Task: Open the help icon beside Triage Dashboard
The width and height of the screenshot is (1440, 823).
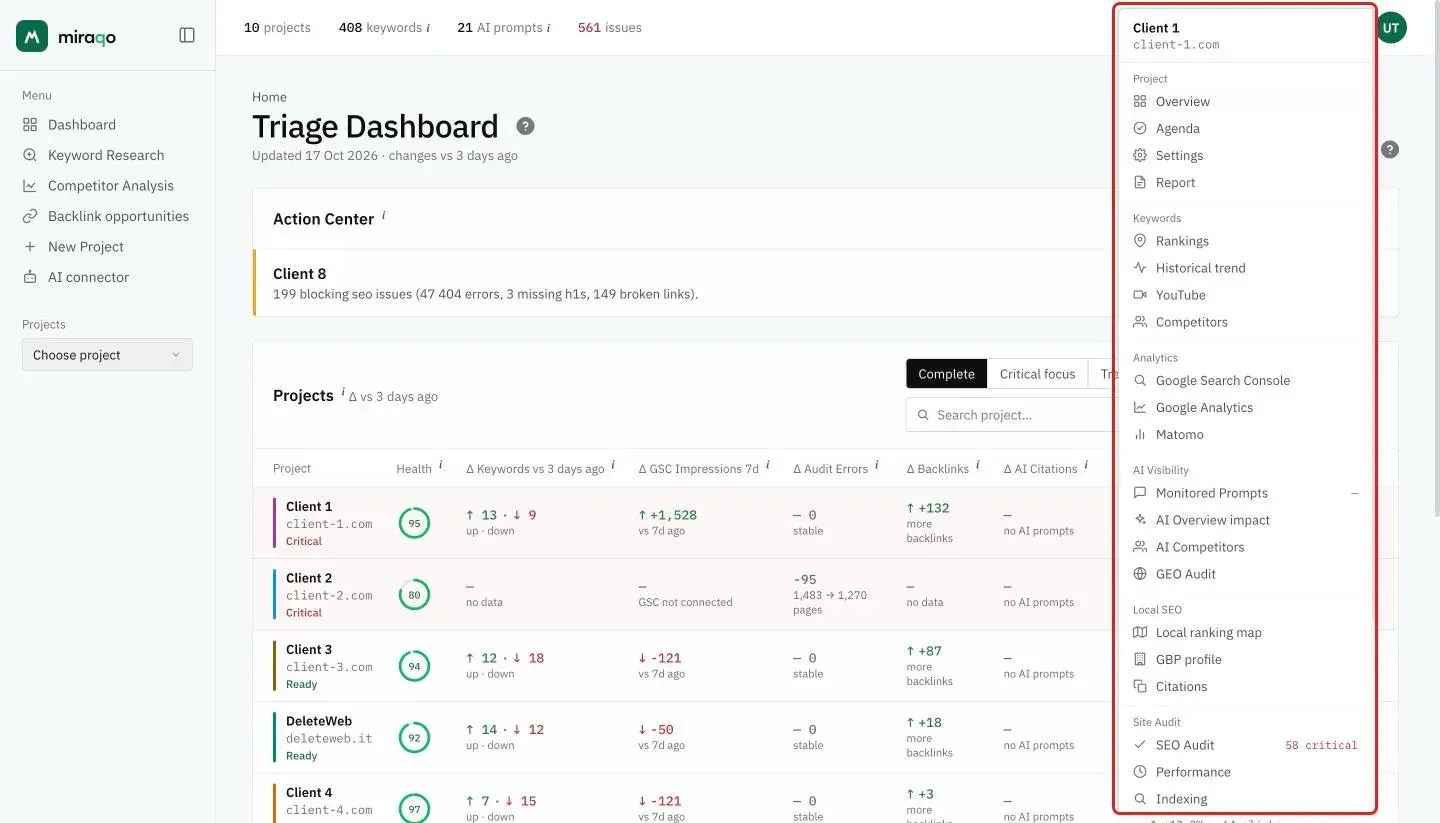Action: [525, 126]
